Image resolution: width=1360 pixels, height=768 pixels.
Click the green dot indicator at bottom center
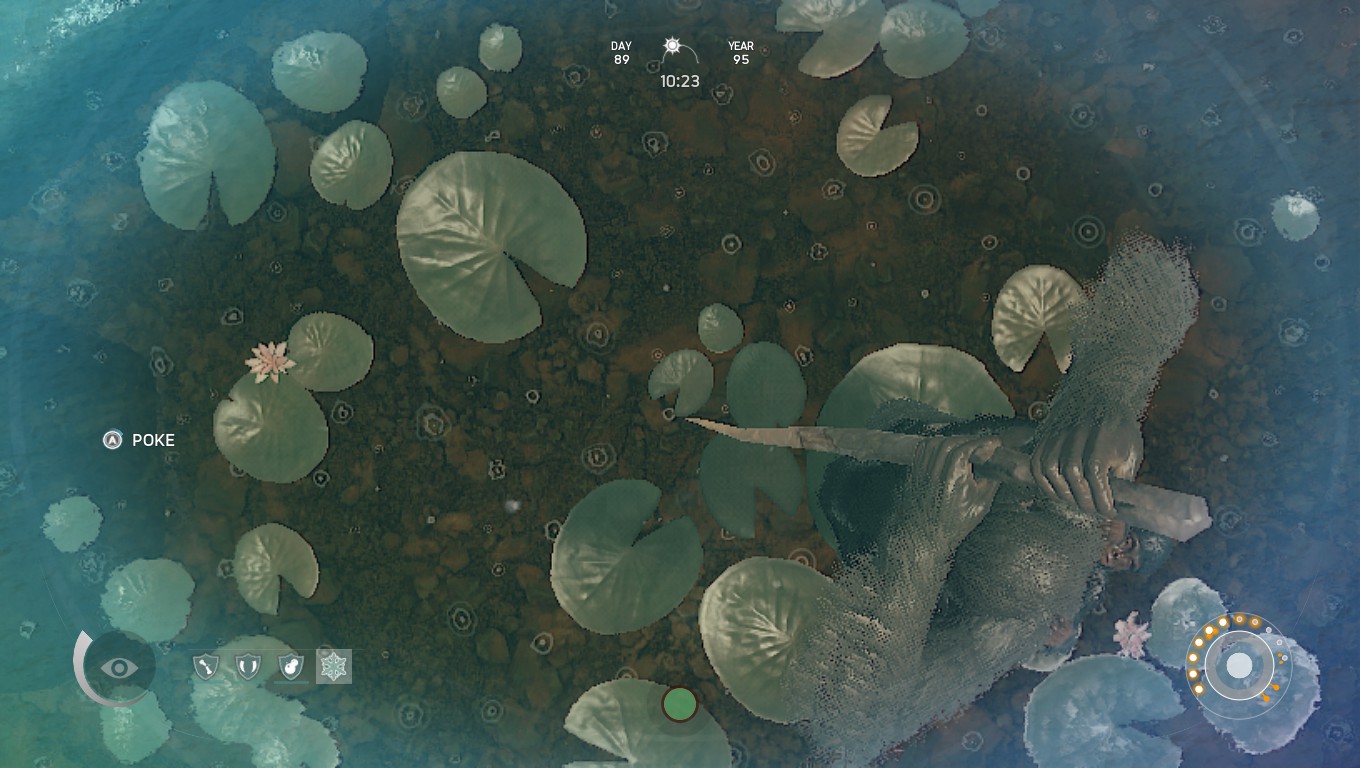pyautogui.click(x=680, y=704)
